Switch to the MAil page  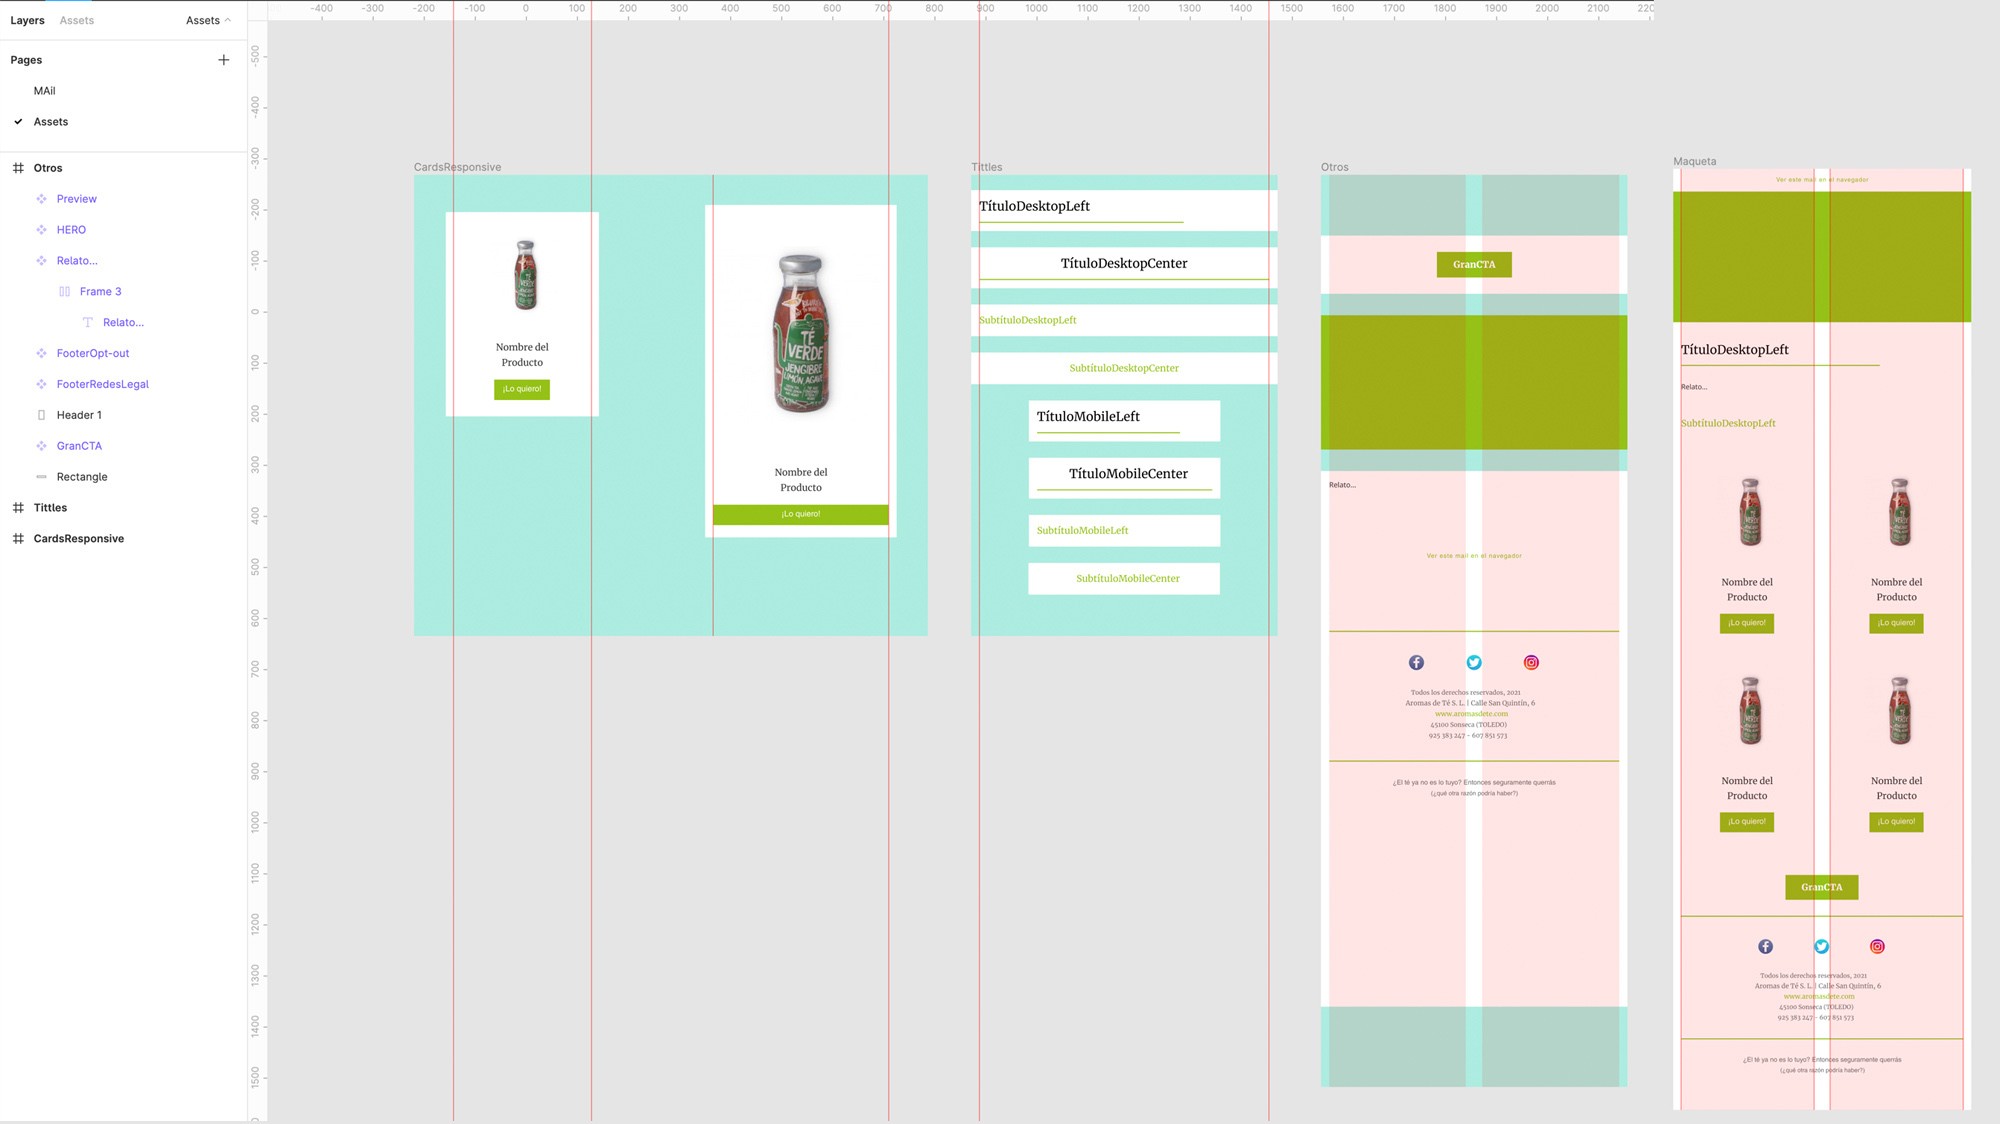click(x=45, y=91)
